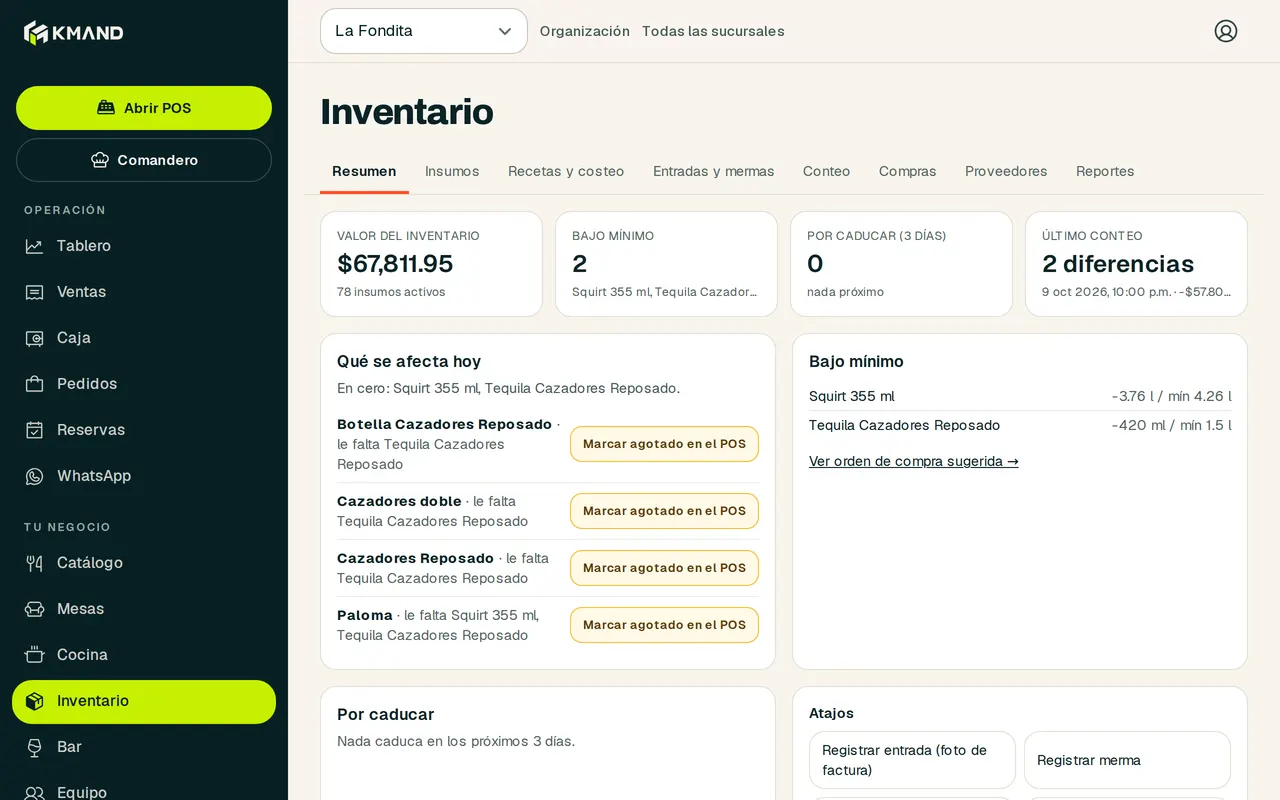Open the user account profile icon

click(x=1226, y=31)
